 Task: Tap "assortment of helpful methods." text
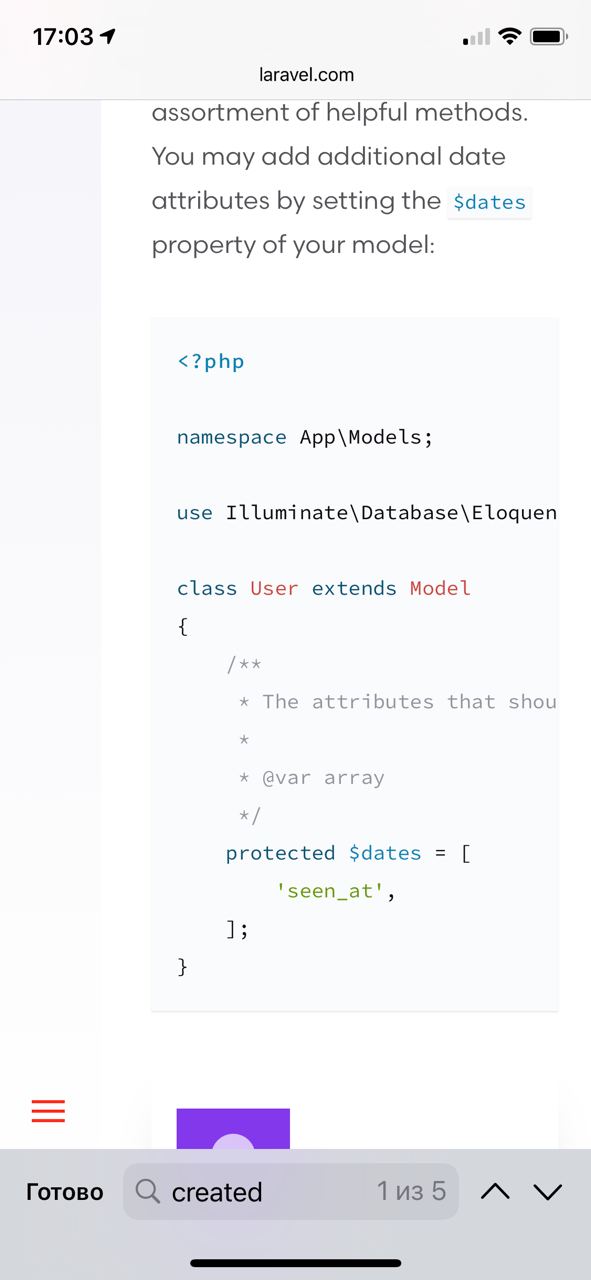coord(340,112)
